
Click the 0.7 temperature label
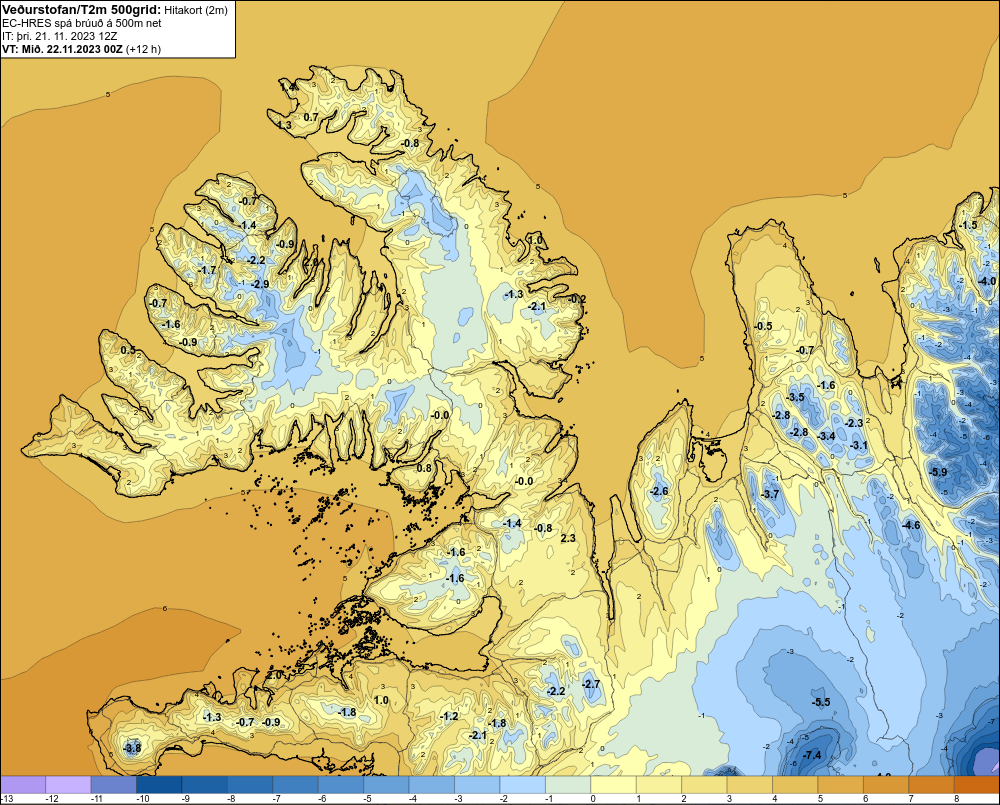click(x=311, y=117)
